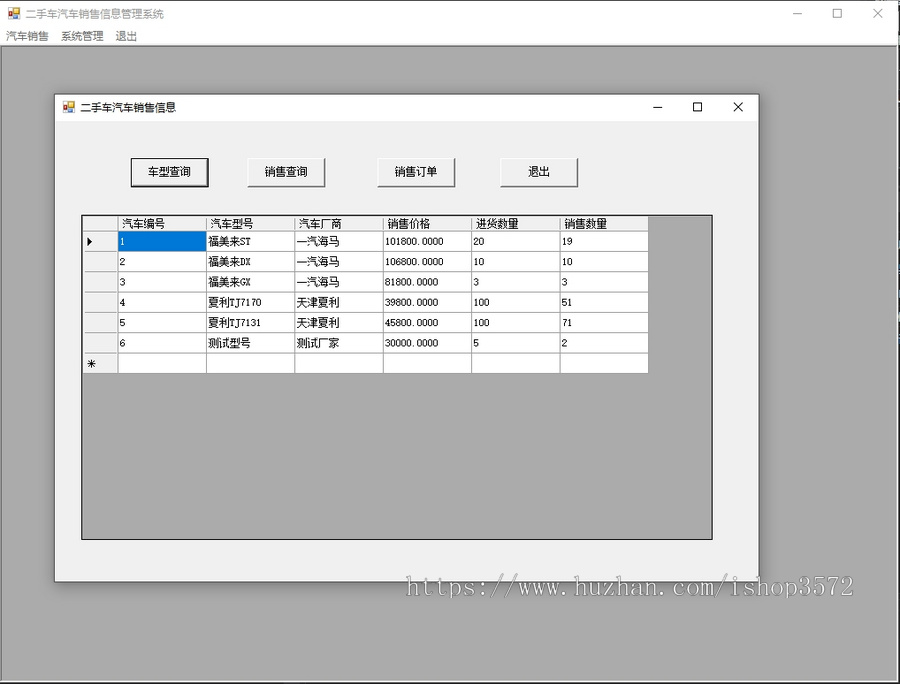Open the 系统管理 menu
The height and width of the screenshot is (684, 900).
tap(82, 36)
